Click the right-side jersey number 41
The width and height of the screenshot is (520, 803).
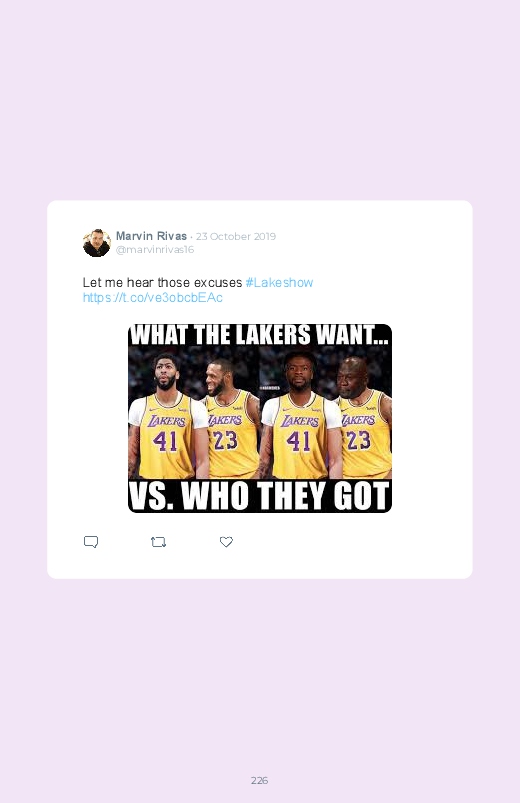pos(298,441)
